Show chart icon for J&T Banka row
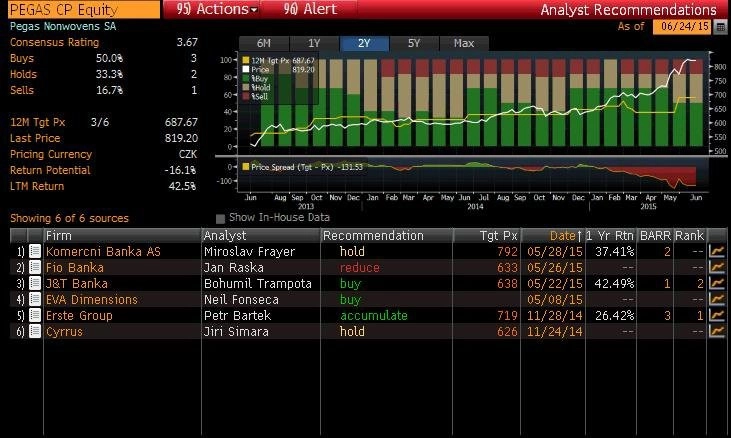731x438 pixels. click(x=717, y=283)
